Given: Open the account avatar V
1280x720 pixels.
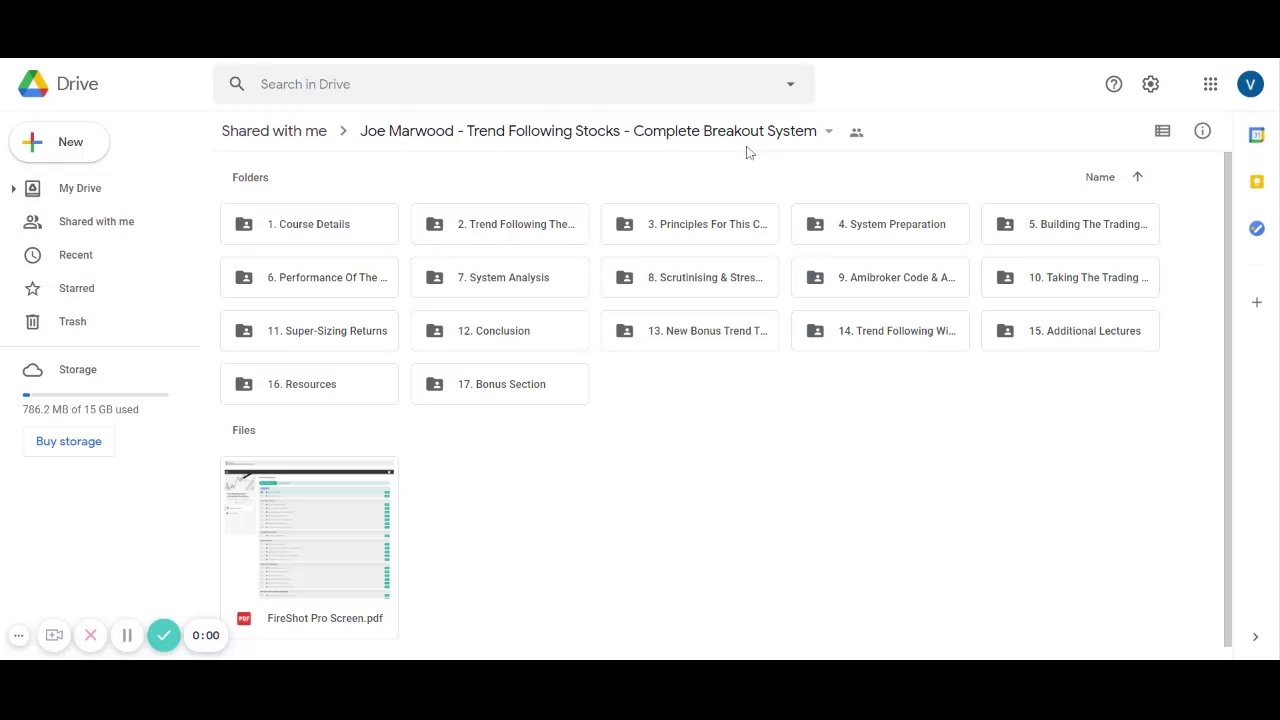Looking at the screenshot, I should pos(1250,84).
